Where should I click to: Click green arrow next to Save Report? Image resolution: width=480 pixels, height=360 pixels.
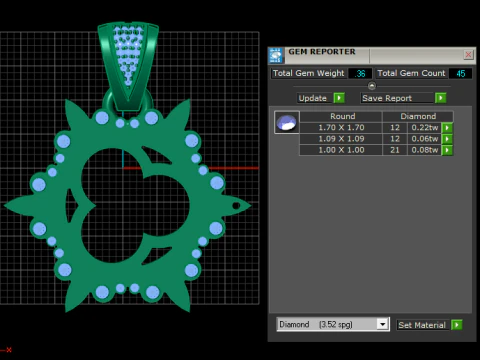440,98
